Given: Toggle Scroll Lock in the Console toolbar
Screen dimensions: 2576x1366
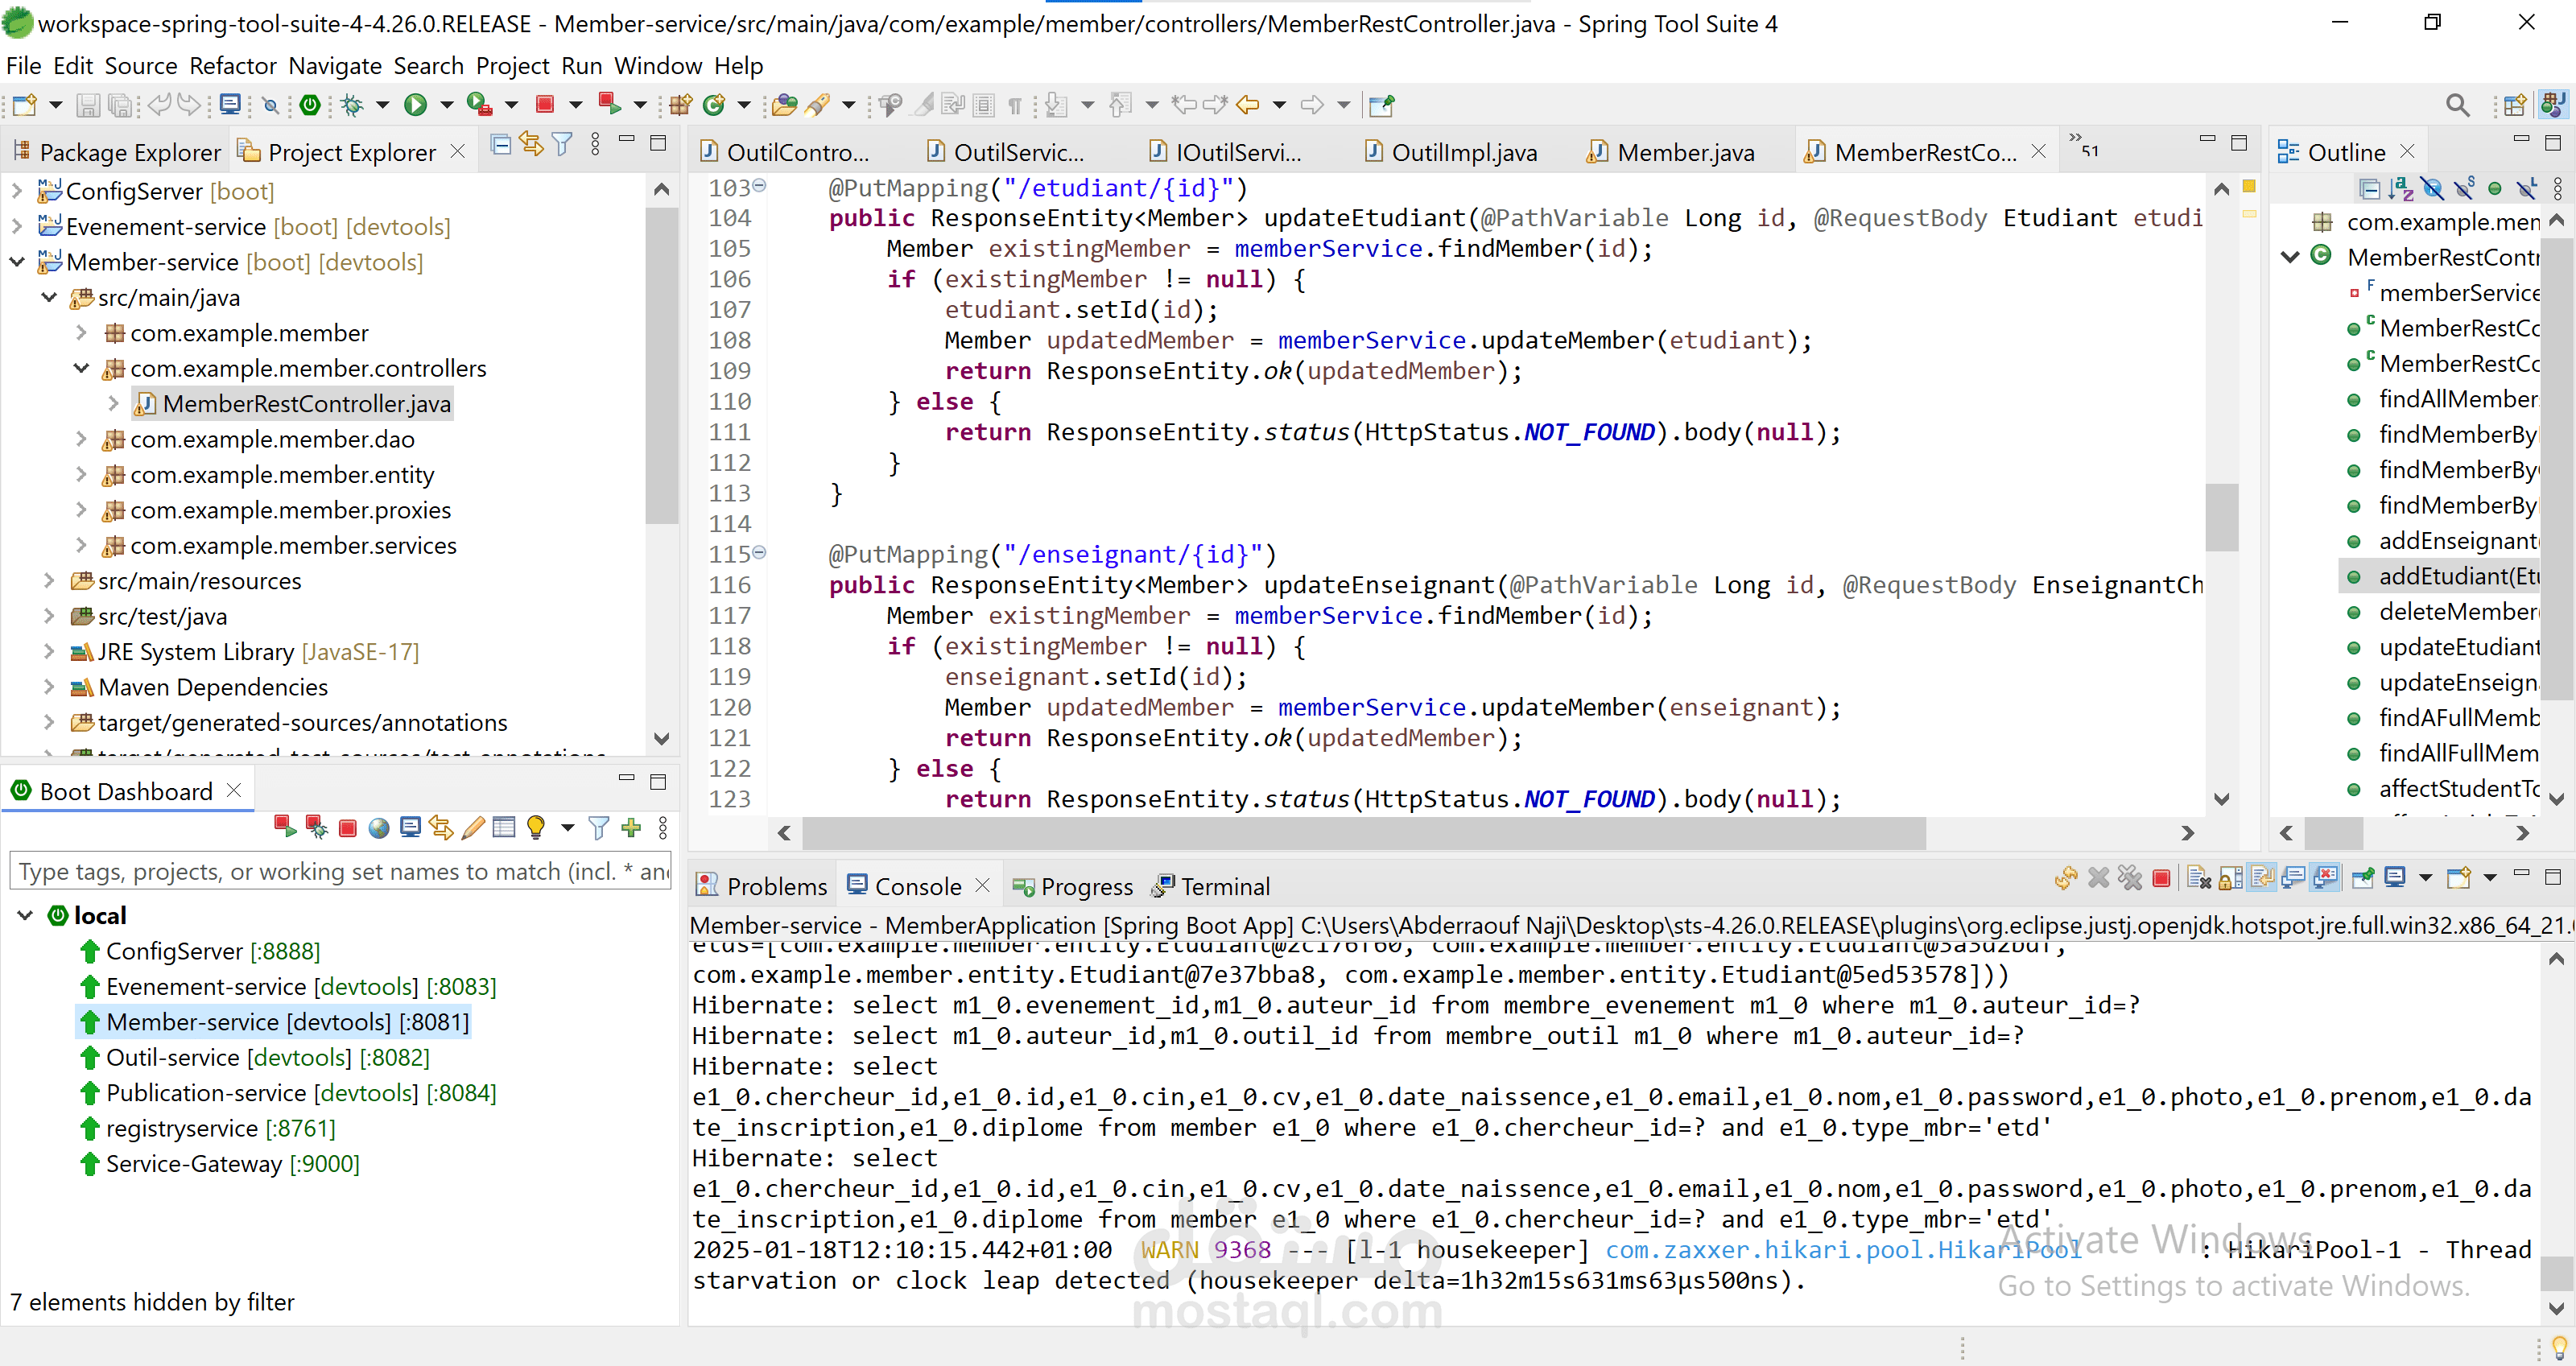Looking at the screenshot, I should [2230, 878].
